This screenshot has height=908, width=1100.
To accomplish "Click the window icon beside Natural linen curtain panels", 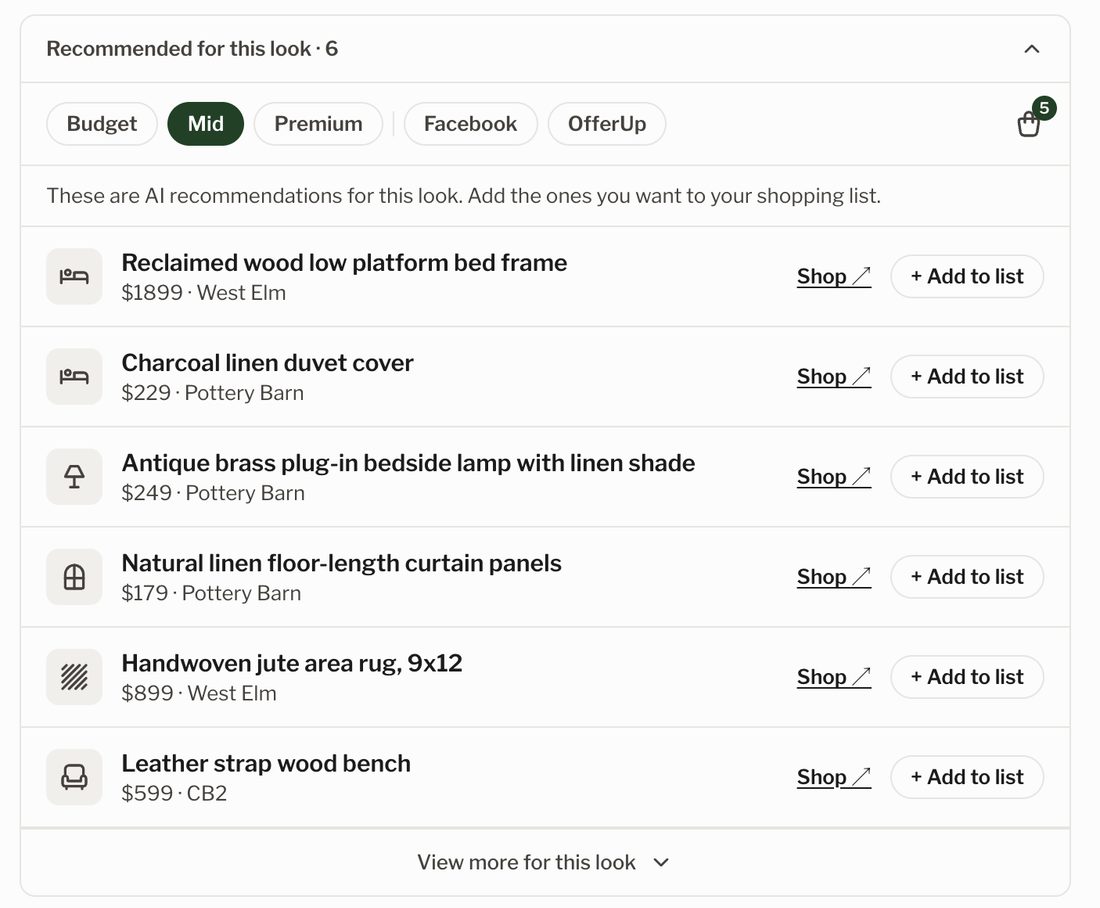I will pos(74,577).
